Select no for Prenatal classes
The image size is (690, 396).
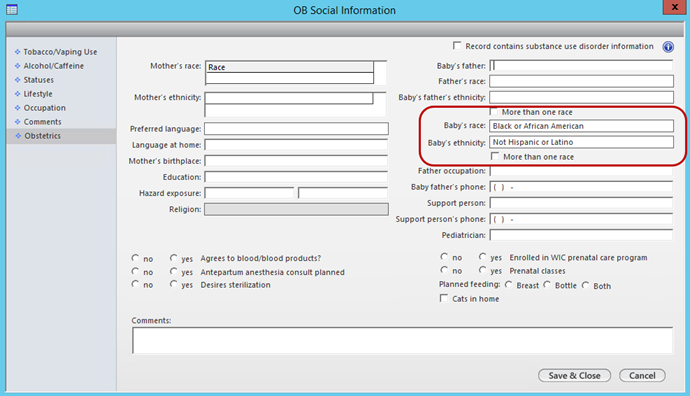point(444,270)
